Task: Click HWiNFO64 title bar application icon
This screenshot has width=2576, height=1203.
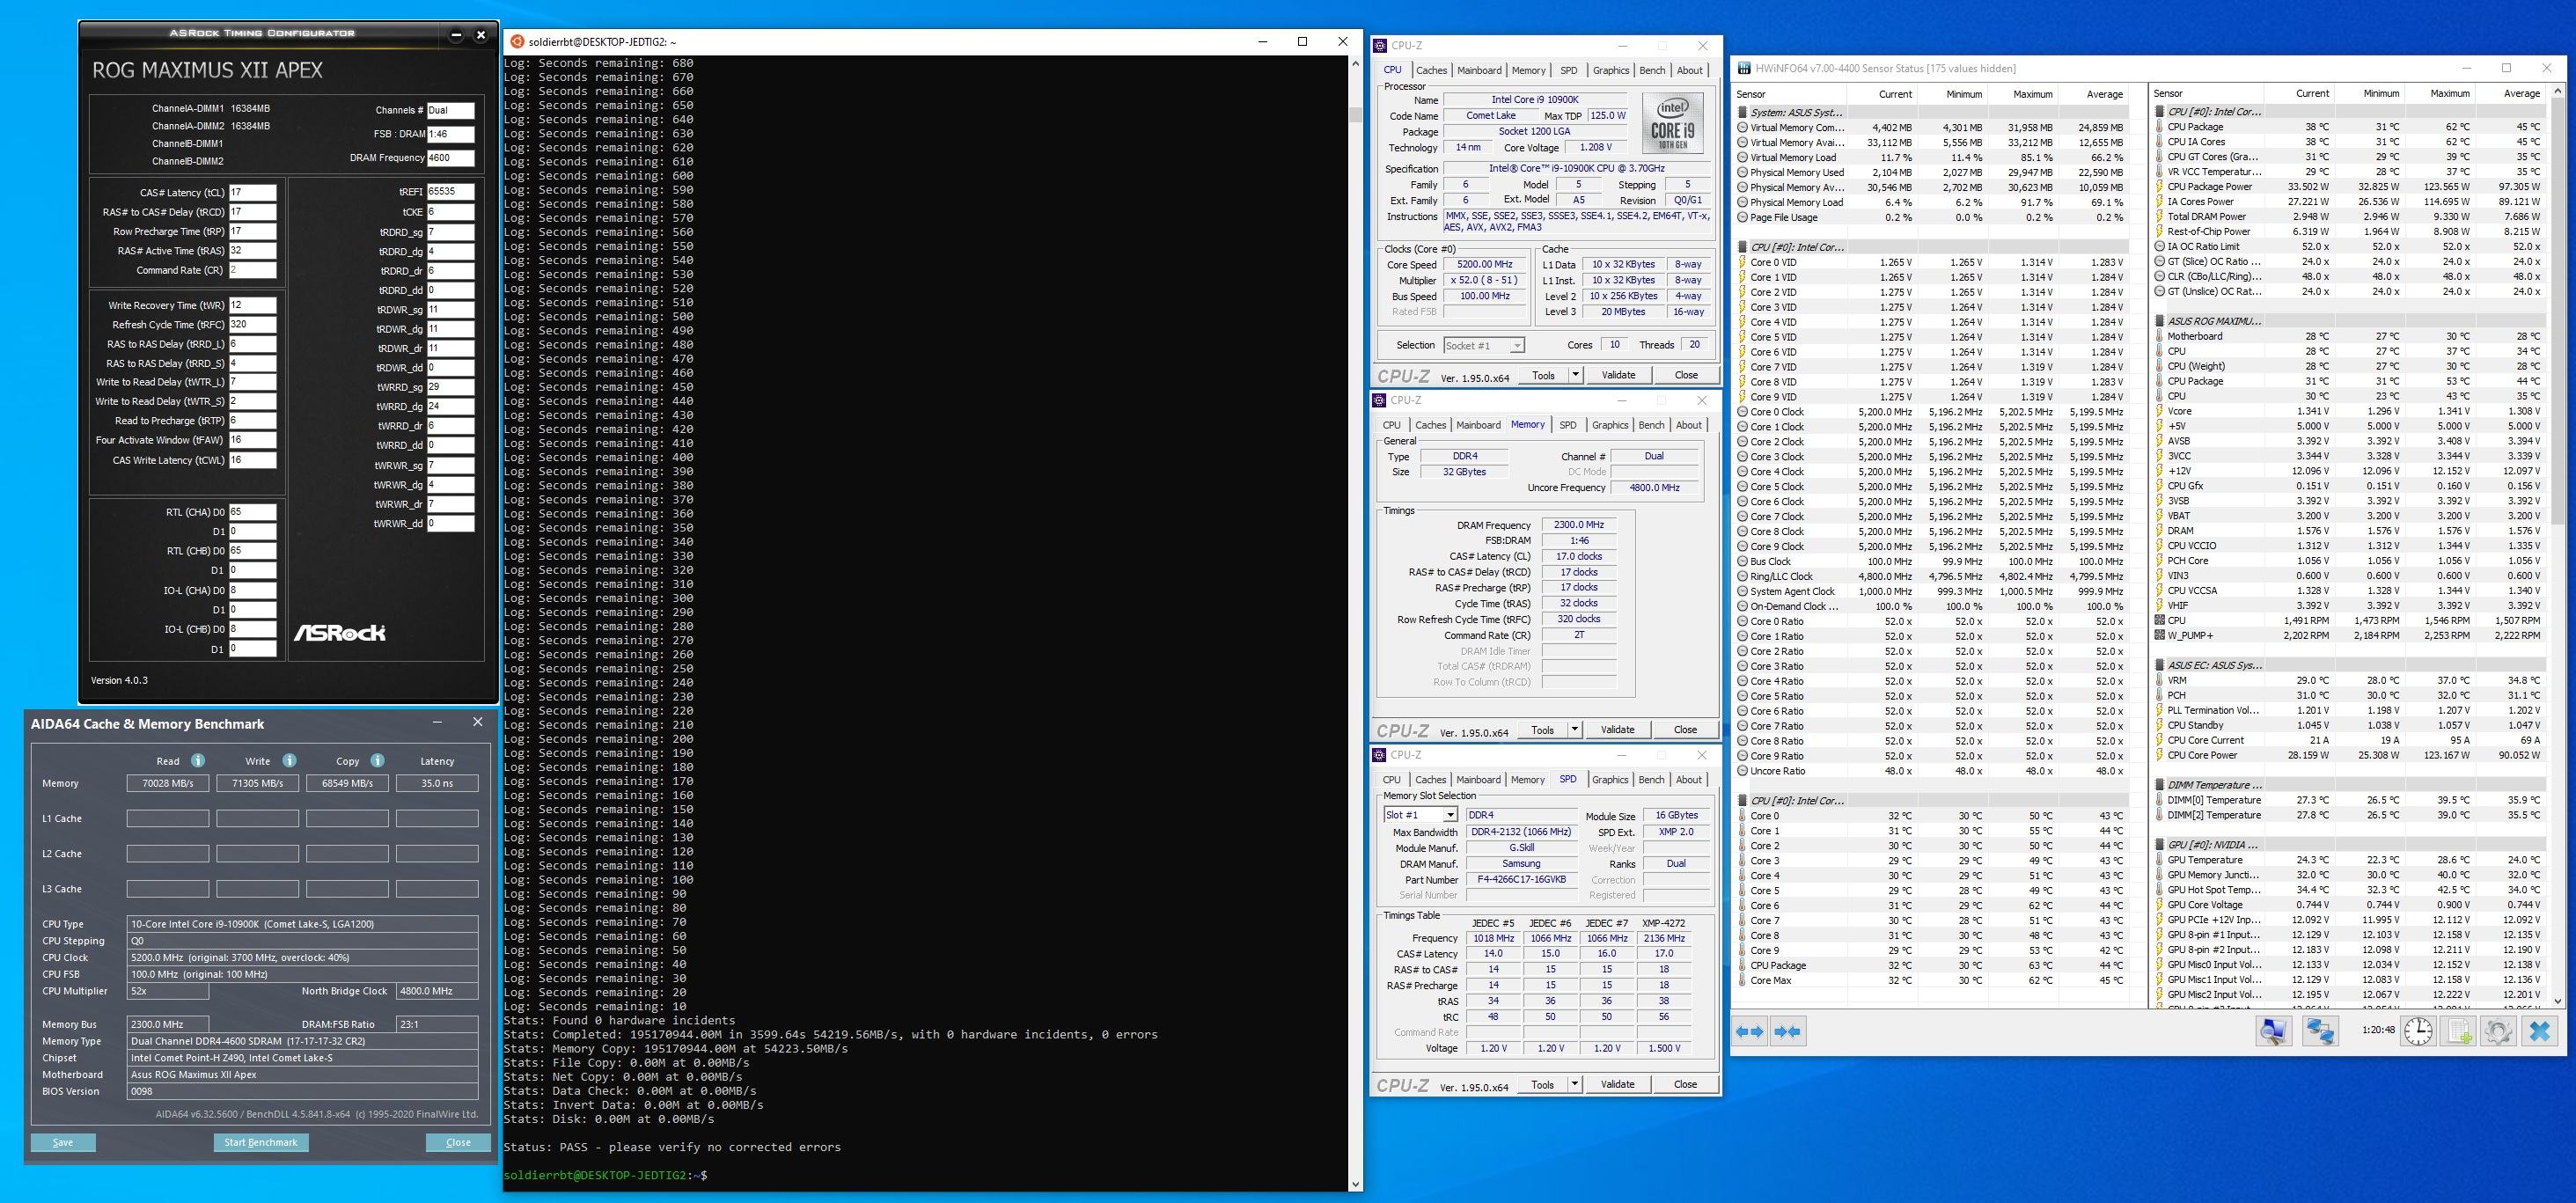Action: pyautogui.click(x=1745, y=68)
